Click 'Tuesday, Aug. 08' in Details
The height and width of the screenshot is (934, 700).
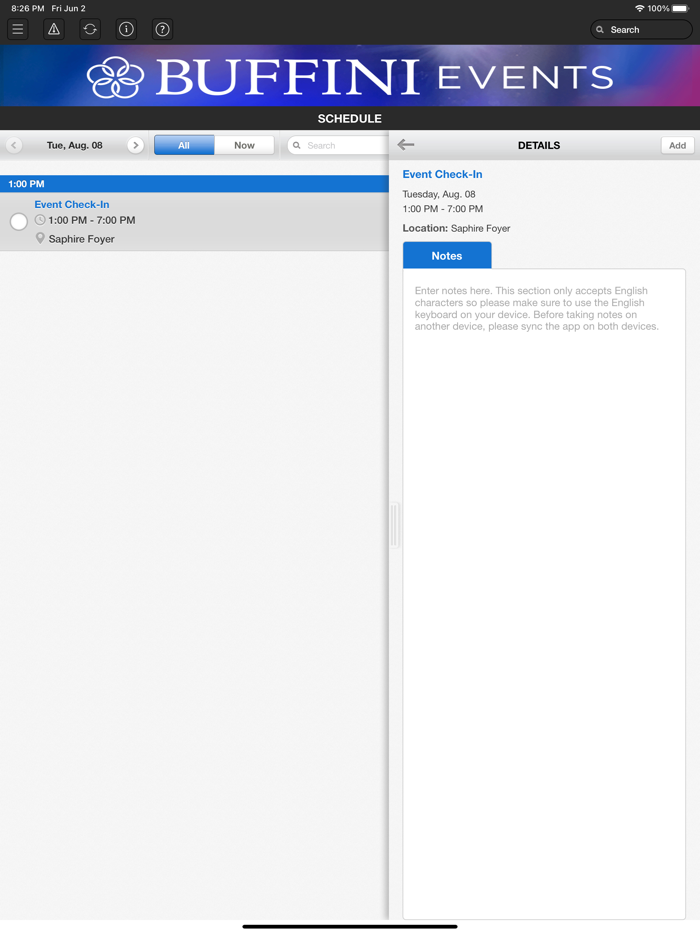[439, 194]
